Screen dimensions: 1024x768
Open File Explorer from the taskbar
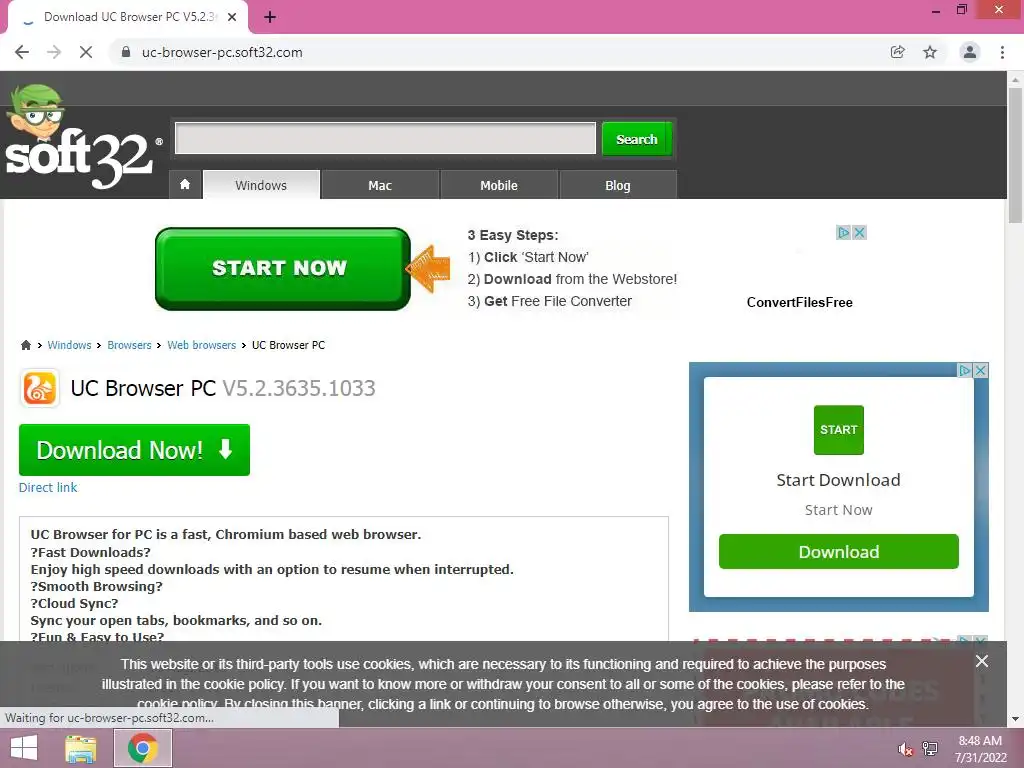tap(81, 748)
